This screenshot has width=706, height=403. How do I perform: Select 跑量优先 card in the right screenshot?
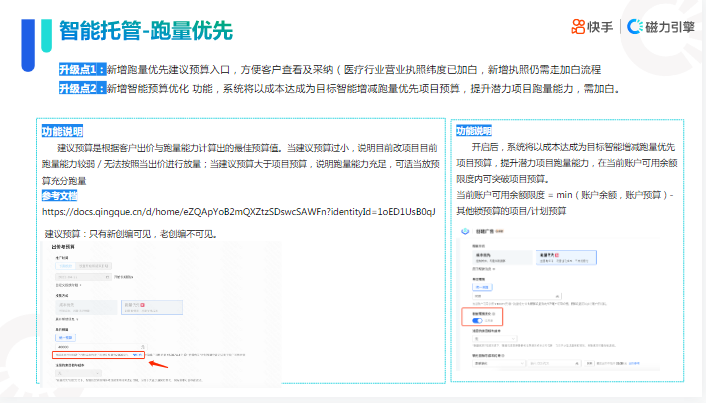(566, 257)
